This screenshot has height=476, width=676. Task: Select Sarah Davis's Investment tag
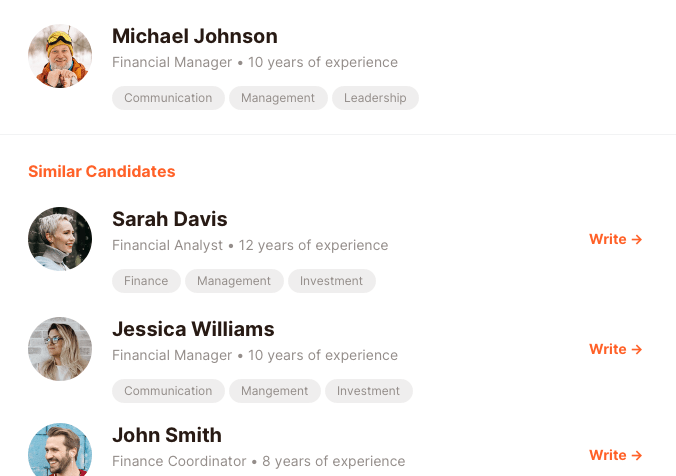(x=332, y=281)
